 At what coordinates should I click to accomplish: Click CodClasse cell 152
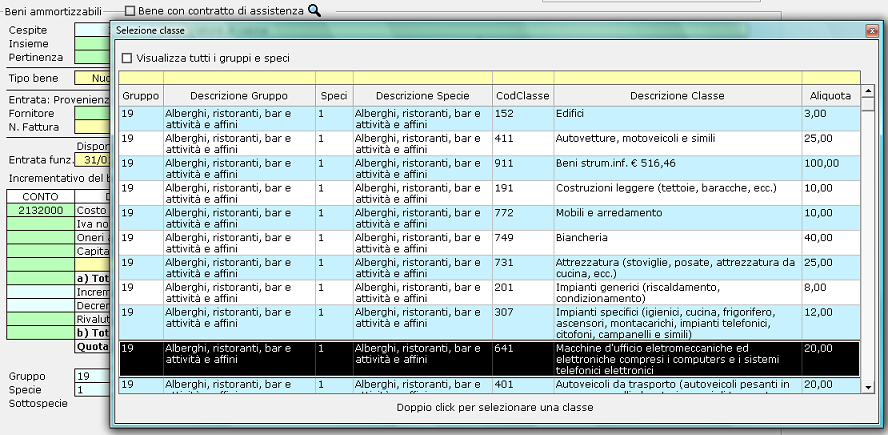(x=523, y=119)
